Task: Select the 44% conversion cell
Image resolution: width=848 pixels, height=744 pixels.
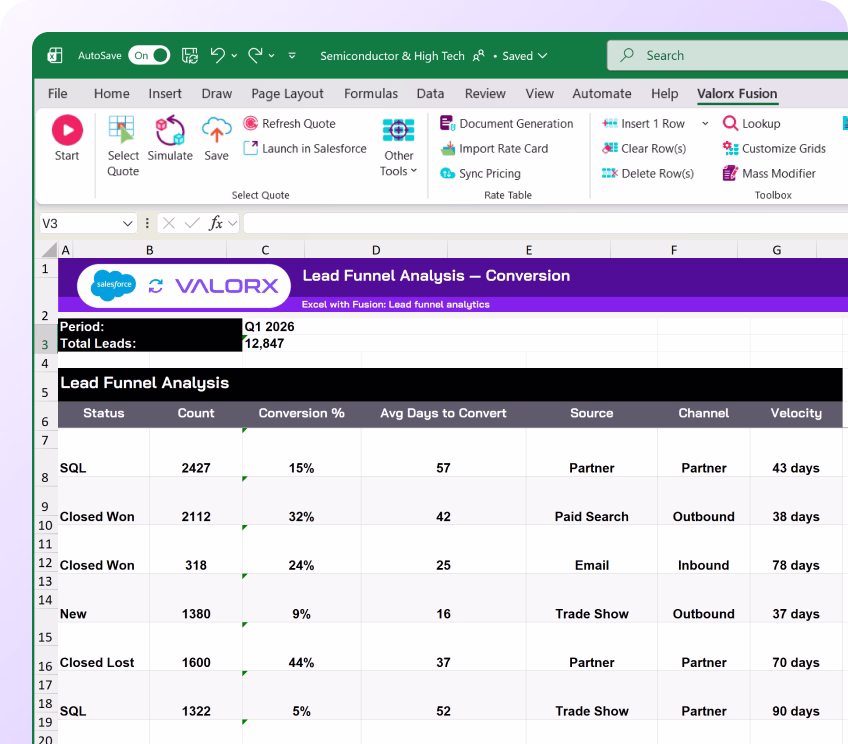Action: point(301,662)
